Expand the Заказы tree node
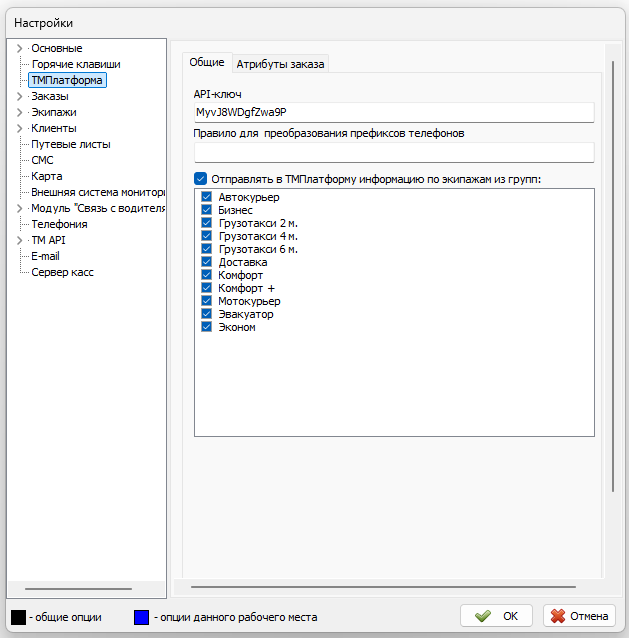Screen dimensions: 629x638 point(19,96)
